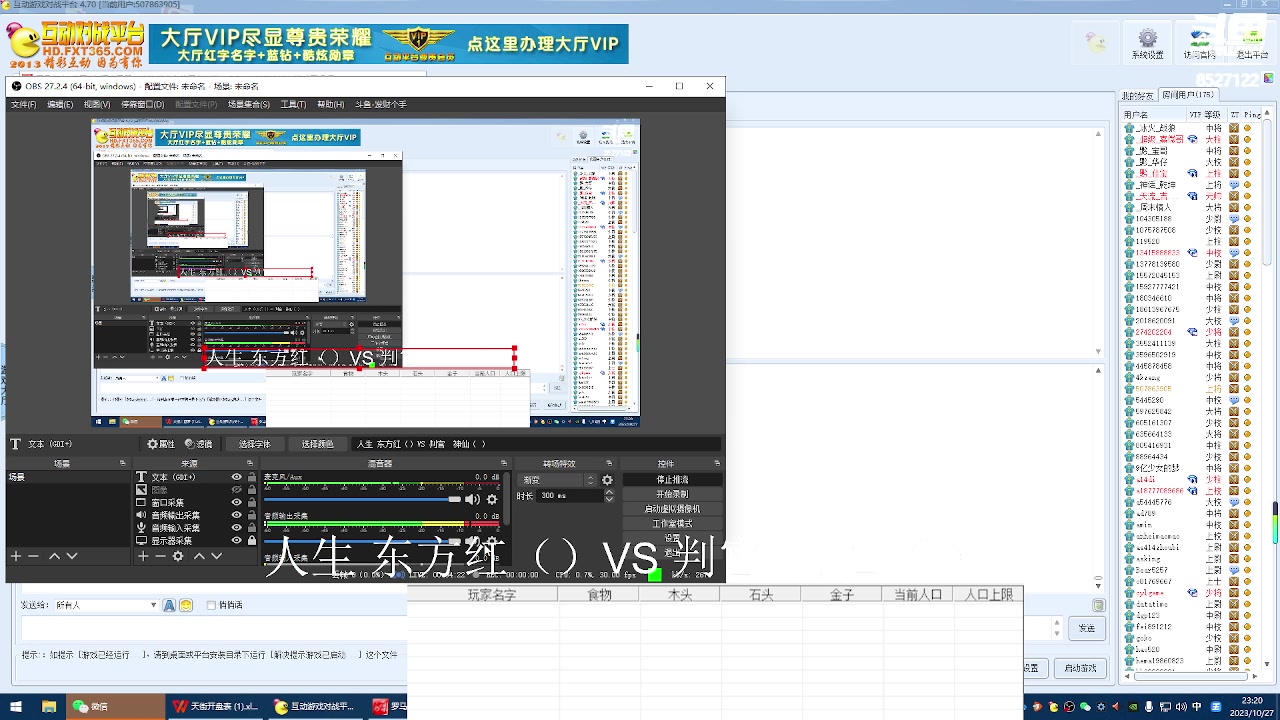The height and width of the screenshot is (720, 1280).
Task: Click 选择颜色 button in OBS
Action: click(x=318, y=444)
